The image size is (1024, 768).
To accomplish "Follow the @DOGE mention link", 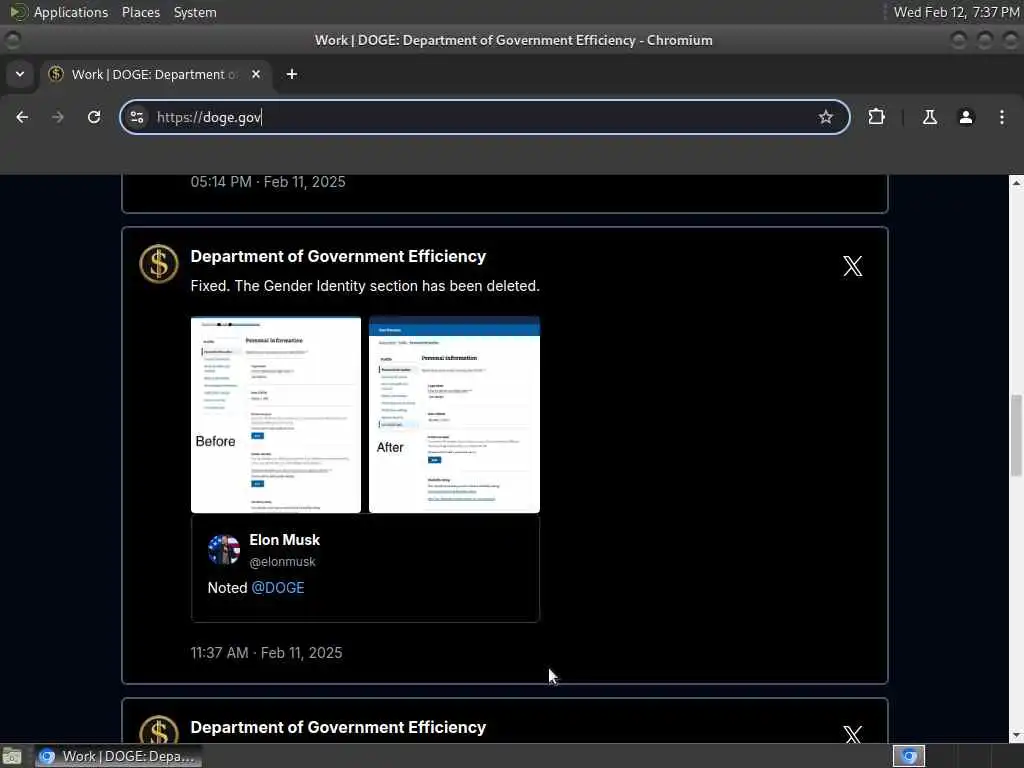I will click(278, 588).
